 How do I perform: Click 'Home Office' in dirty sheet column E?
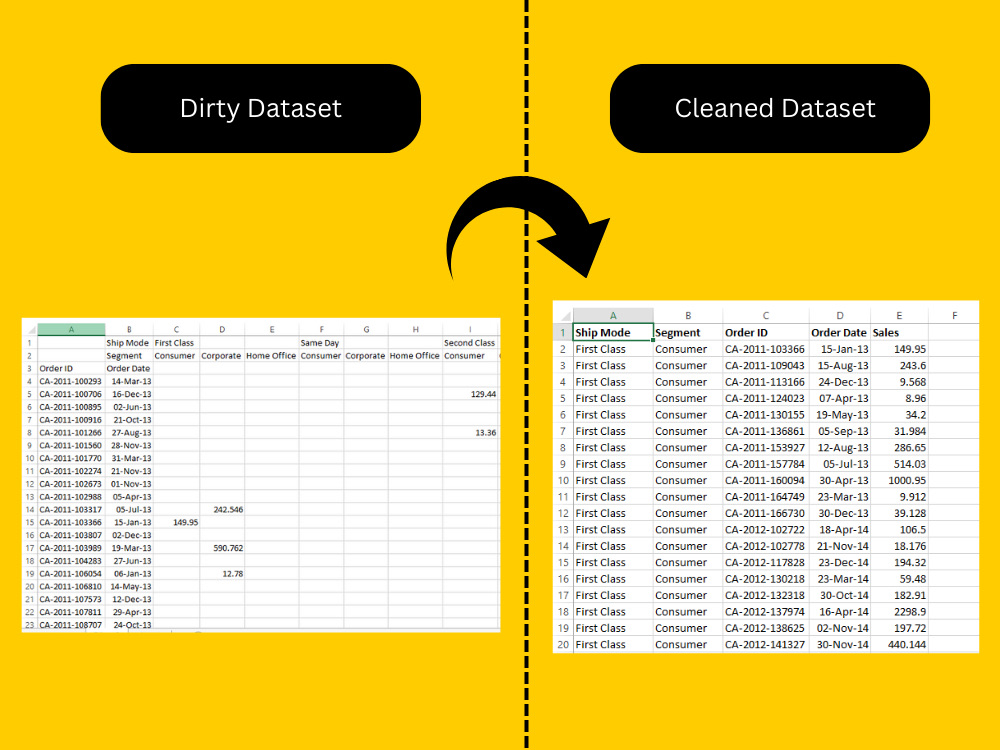pos(271,355)
